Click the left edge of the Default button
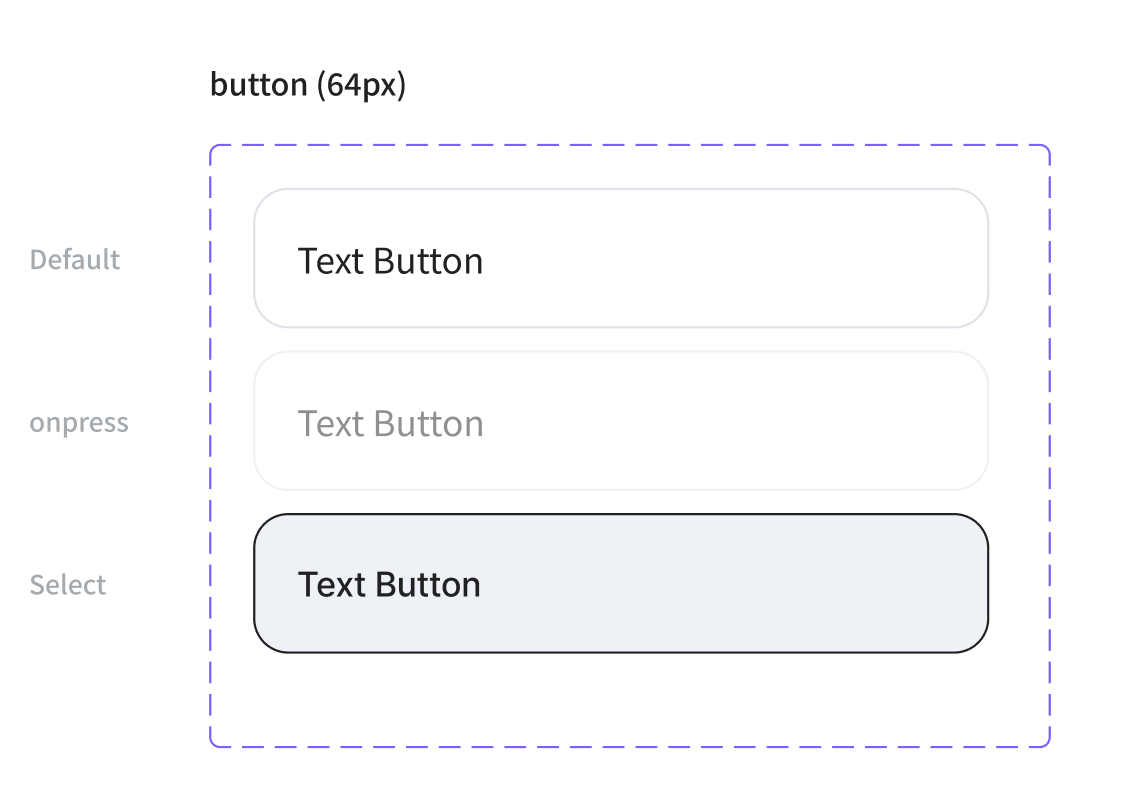The height and width of the screenshot is (812, 1132). [x=257, y=258]
